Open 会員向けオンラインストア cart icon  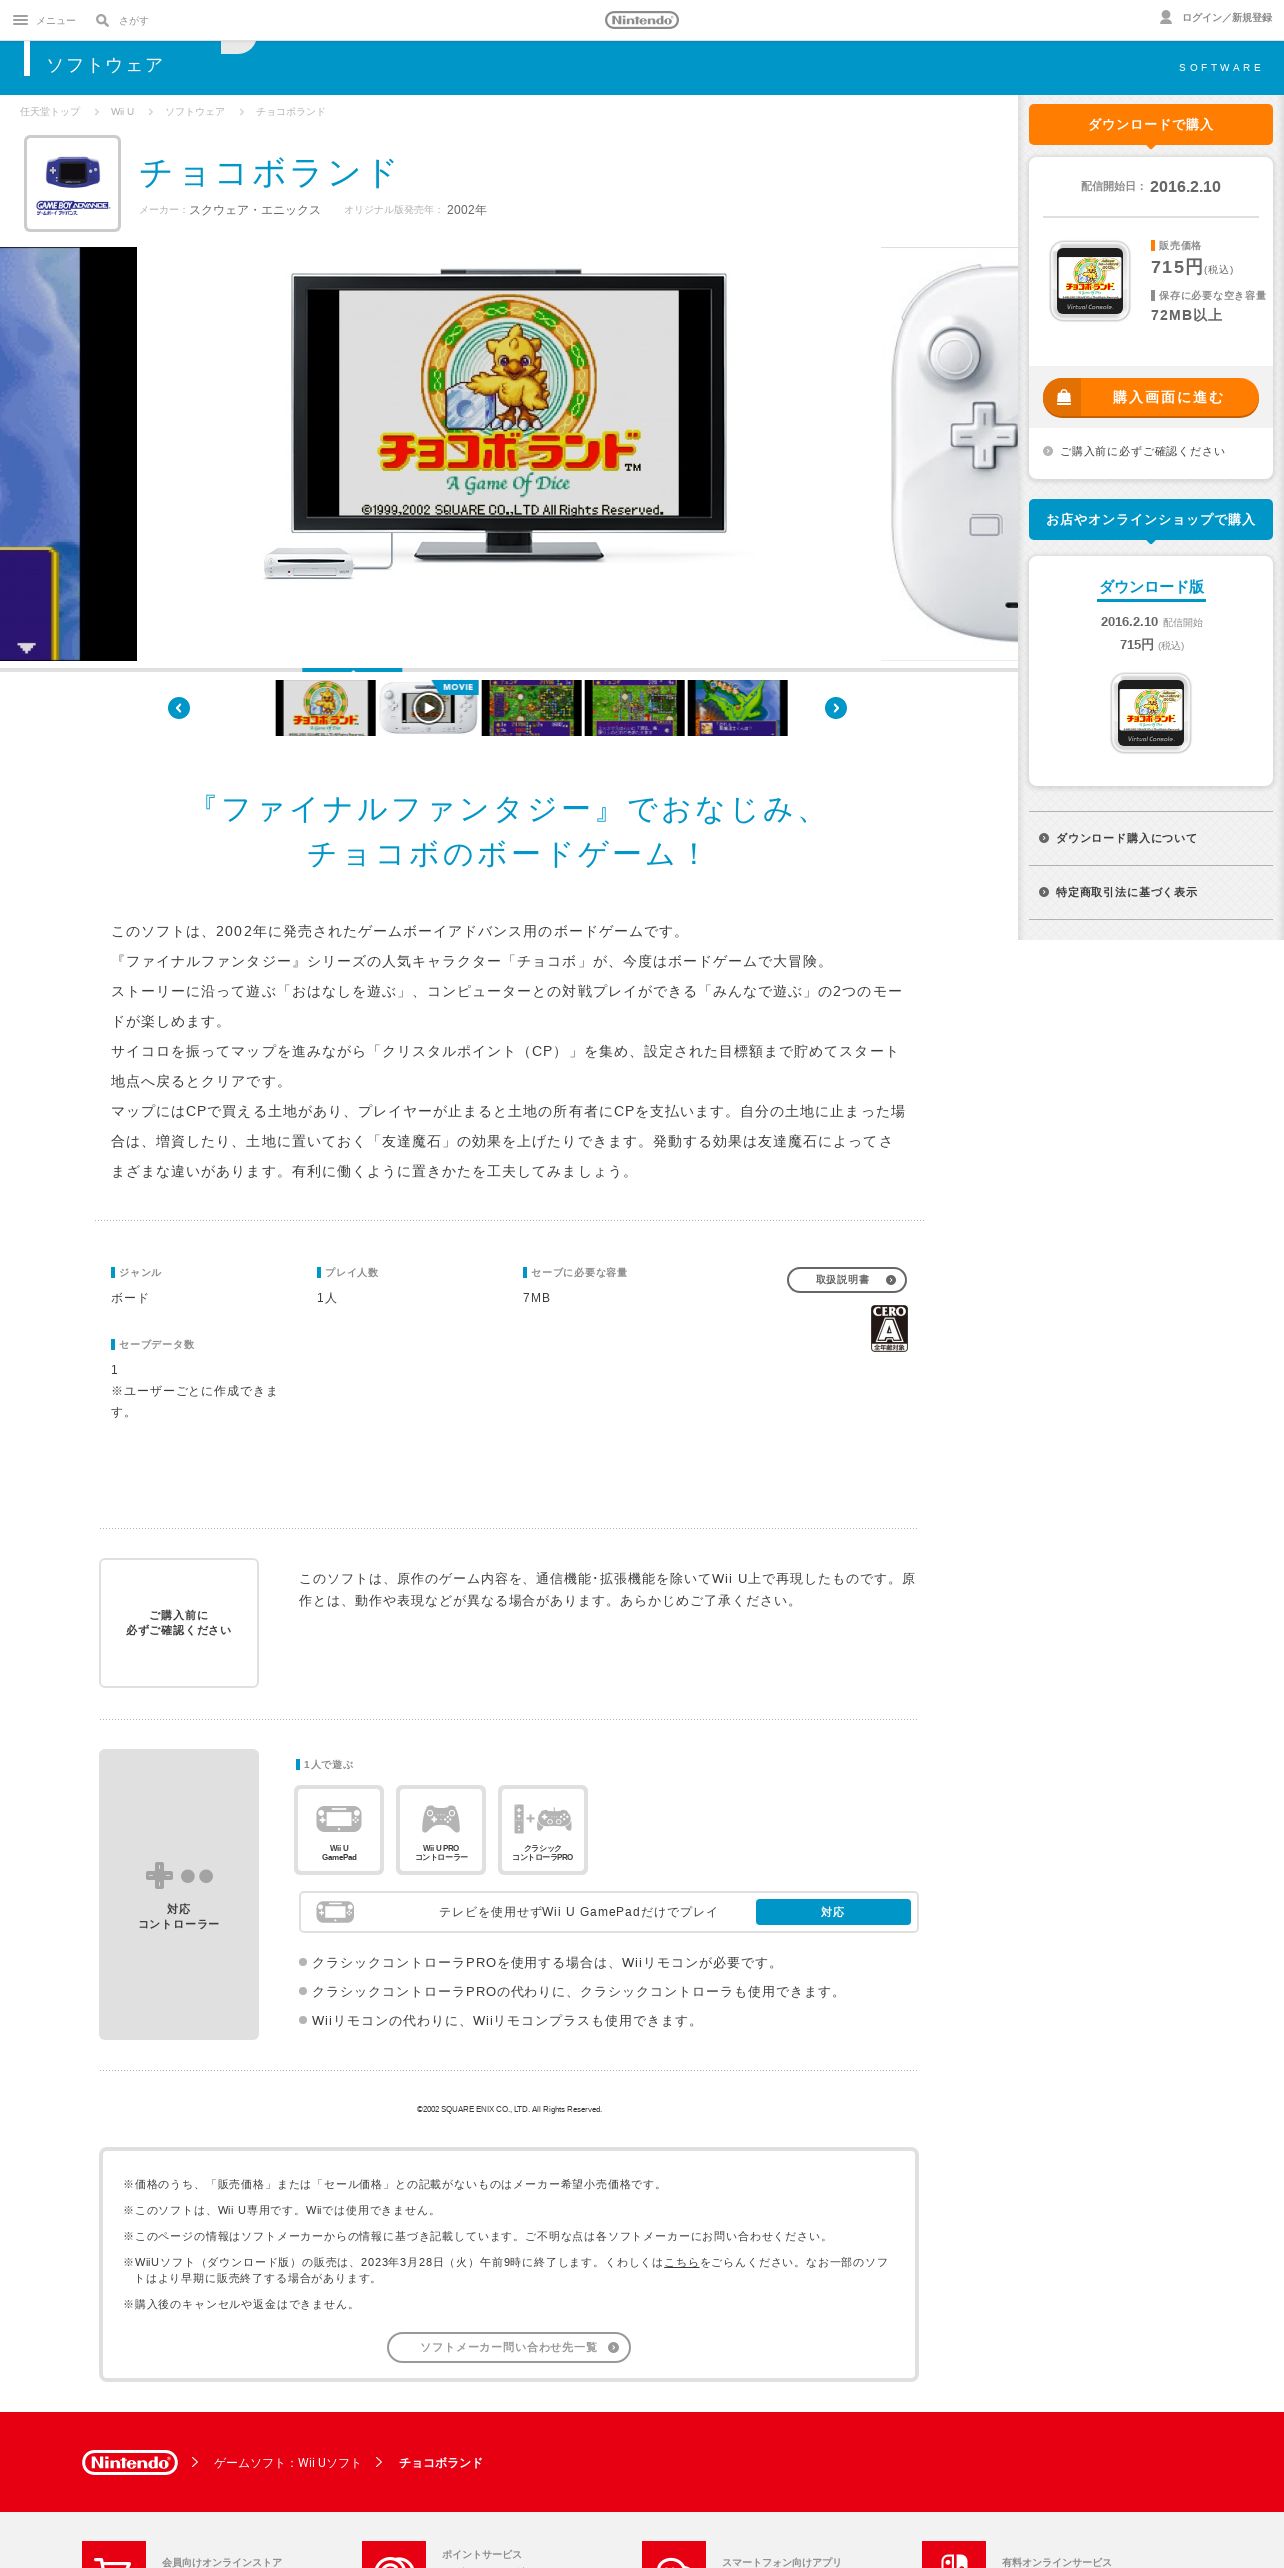(x=114, y=2555)
